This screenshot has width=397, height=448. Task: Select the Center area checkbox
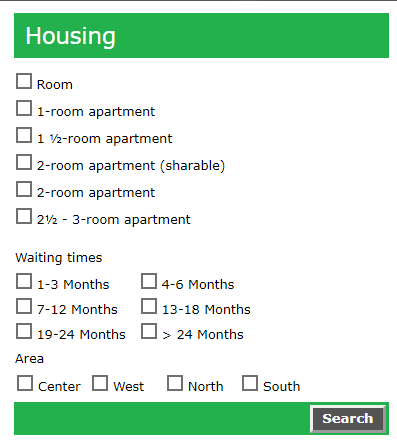pyautogui.click(x=25, y=383)
